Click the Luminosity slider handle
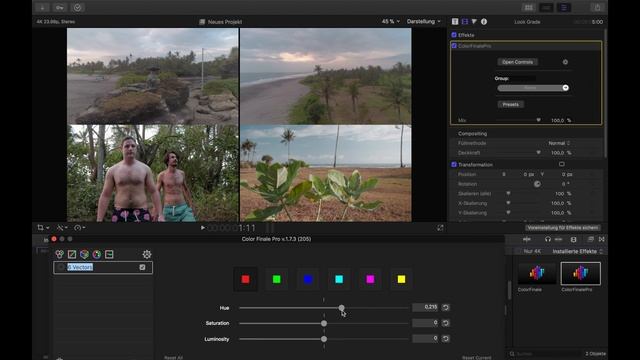Viewport: 640px width, 360px height. point(324,339)
